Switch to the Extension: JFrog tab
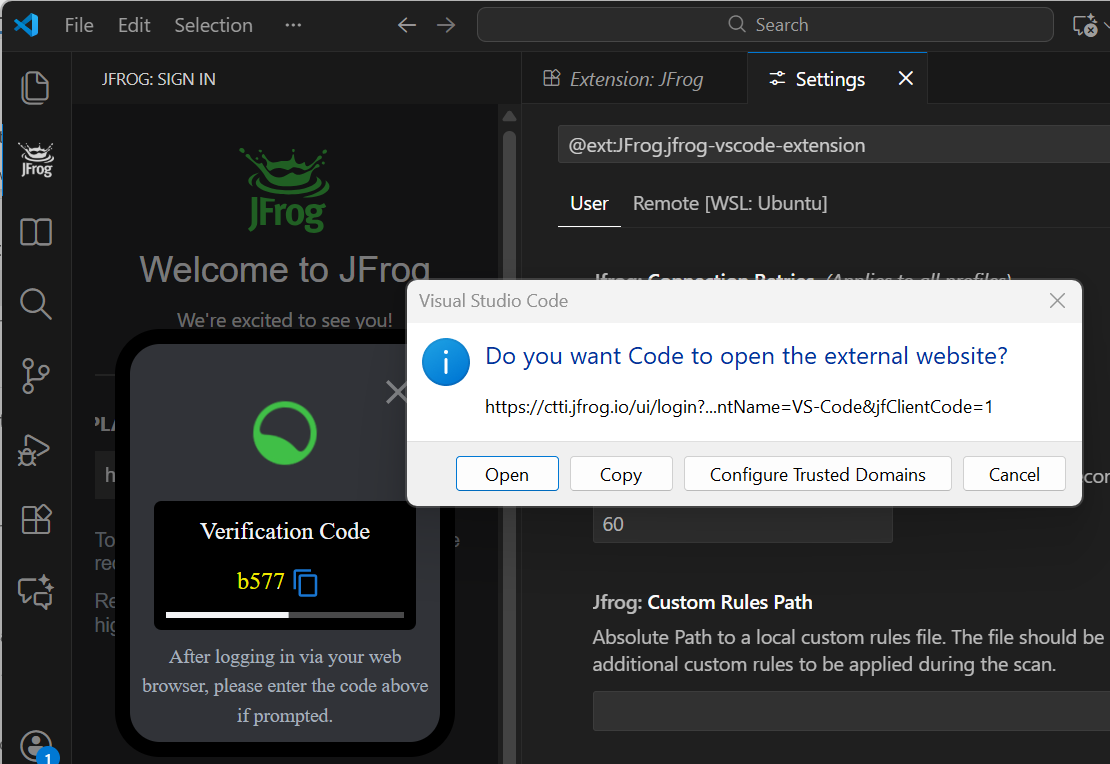 coord(634,78)
